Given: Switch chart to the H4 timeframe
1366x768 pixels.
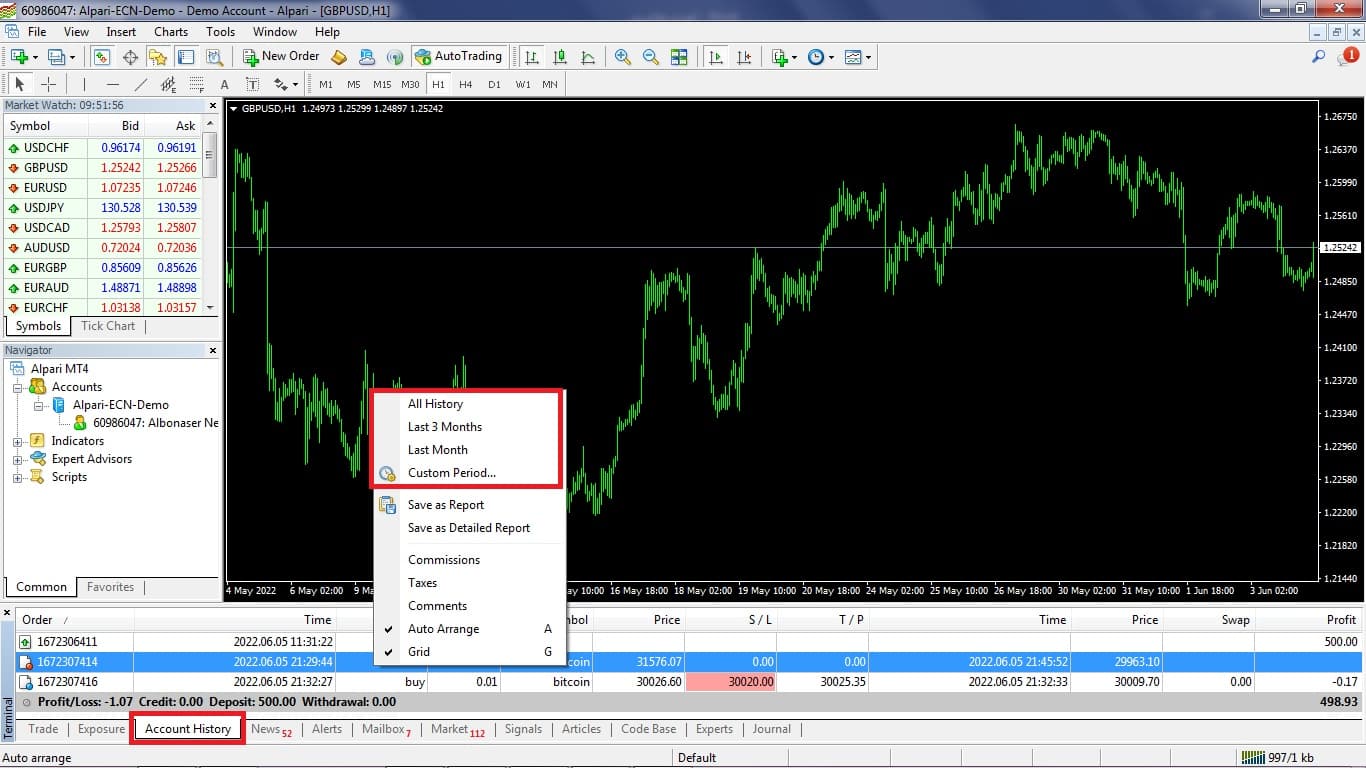Looking at the screenshot, I should [466, 84].
